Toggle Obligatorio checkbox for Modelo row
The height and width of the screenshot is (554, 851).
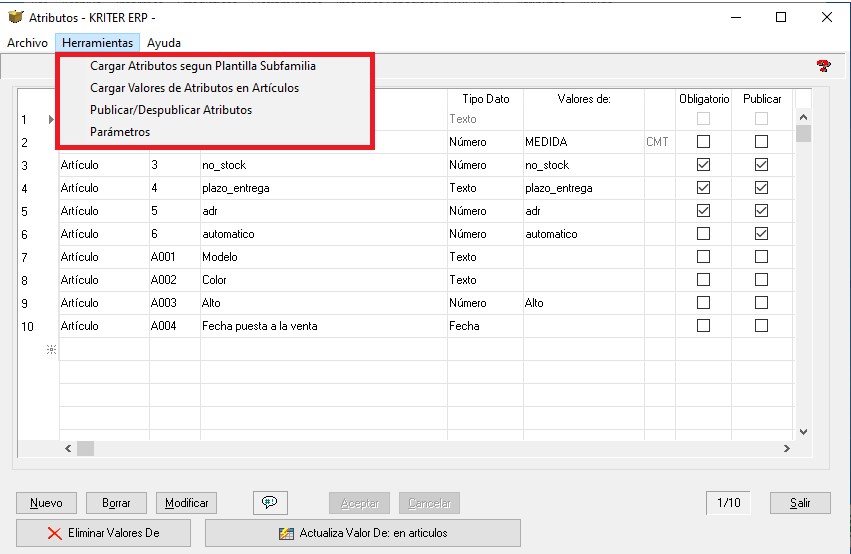(703, 257)
